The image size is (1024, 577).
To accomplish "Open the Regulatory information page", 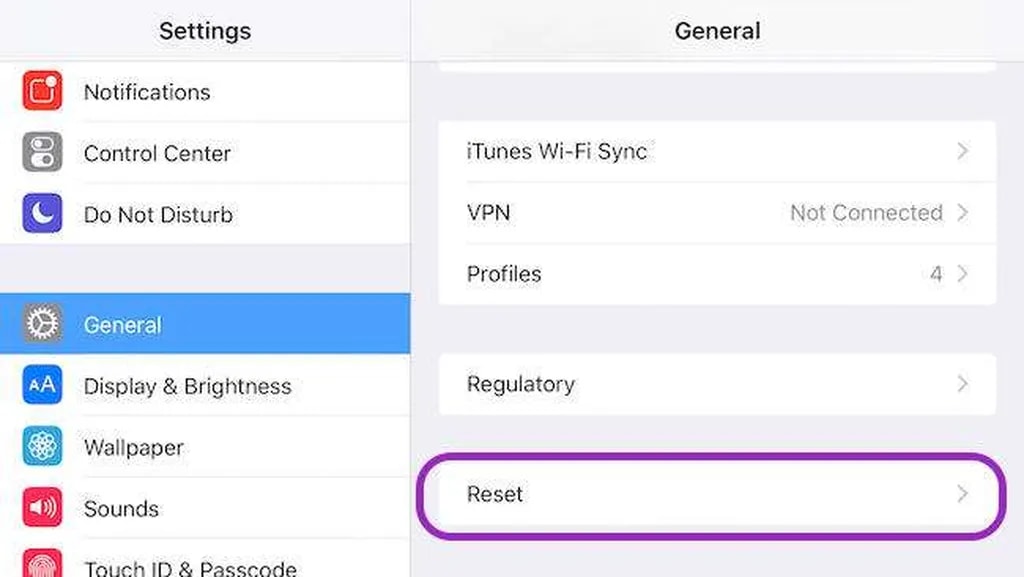I will (x=520, y=384).
